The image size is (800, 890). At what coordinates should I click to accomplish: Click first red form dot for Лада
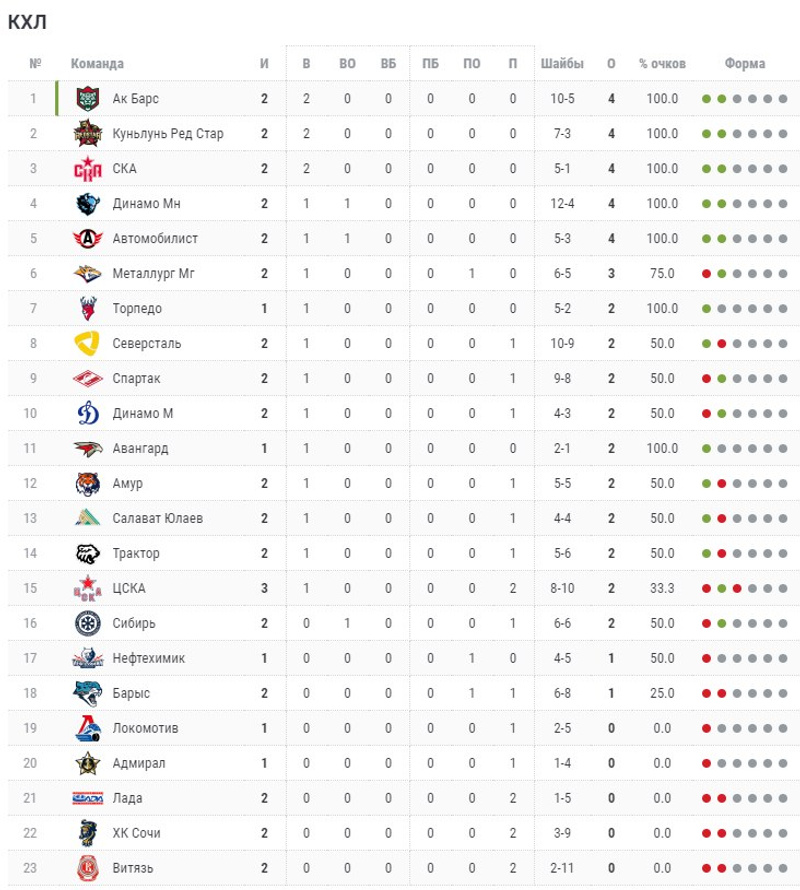(x=707, y=798)
